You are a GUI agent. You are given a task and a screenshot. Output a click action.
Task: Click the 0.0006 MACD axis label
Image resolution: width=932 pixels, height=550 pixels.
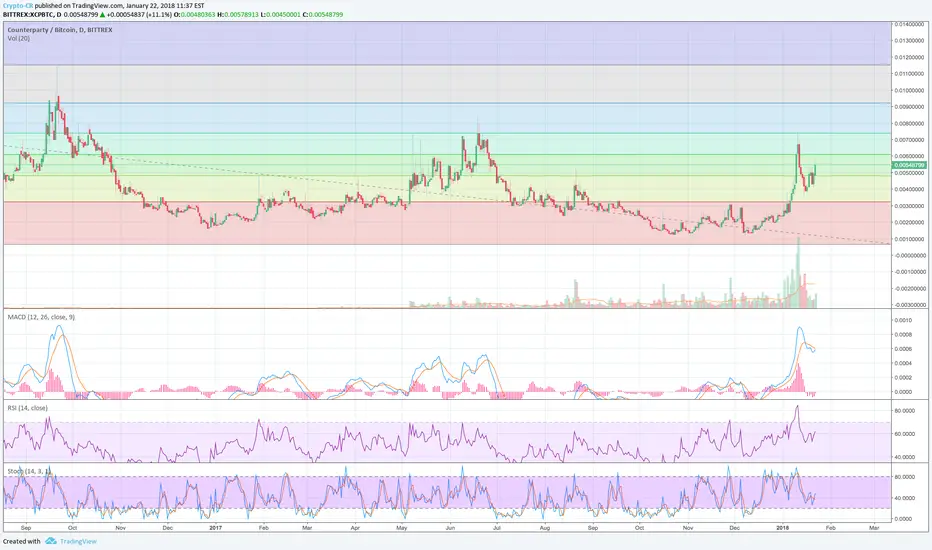click(x=902, y=349)
